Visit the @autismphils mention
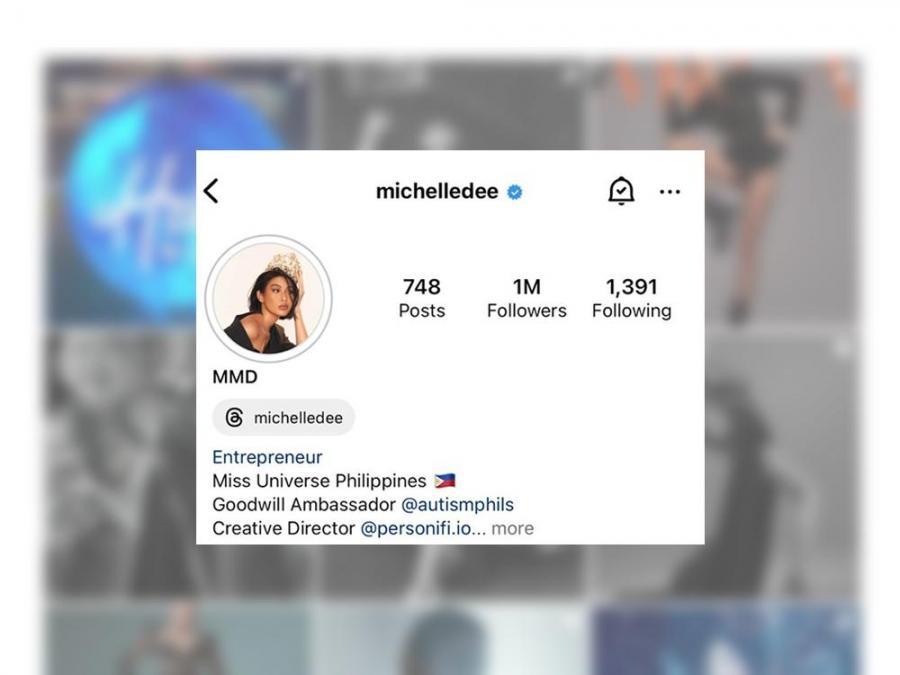 point(457,505)
